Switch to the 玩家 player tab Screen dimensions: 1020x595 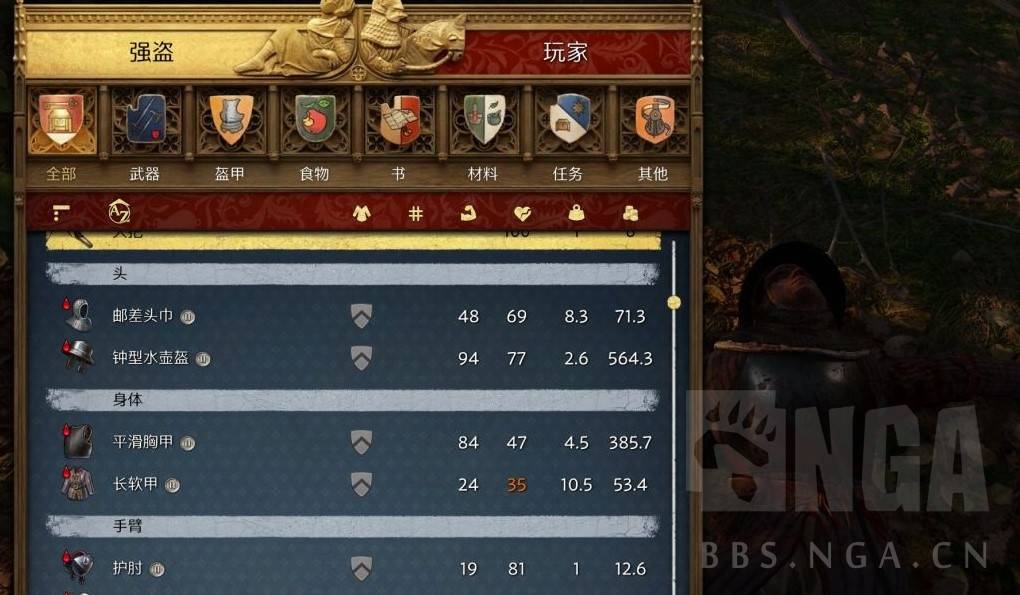565,52
